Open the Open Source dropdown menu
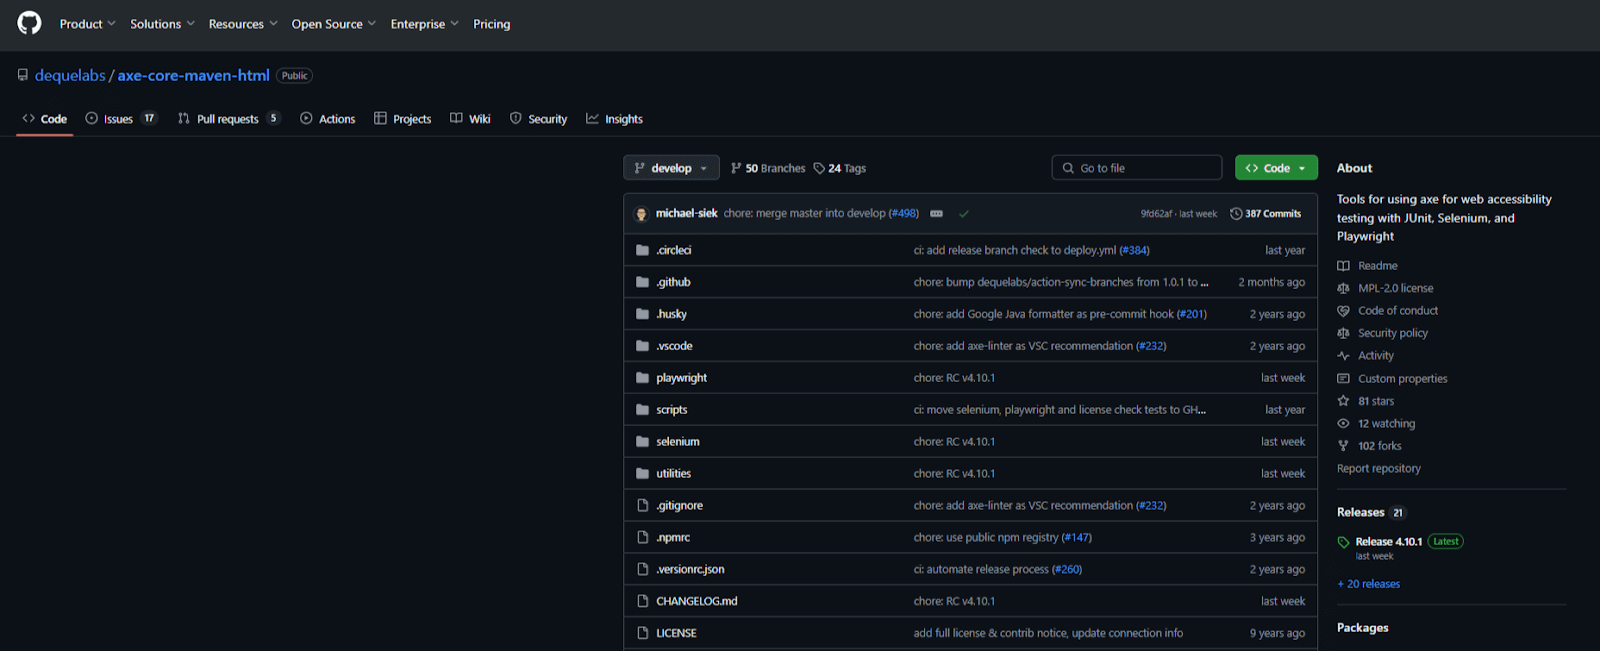 [334, 24]
